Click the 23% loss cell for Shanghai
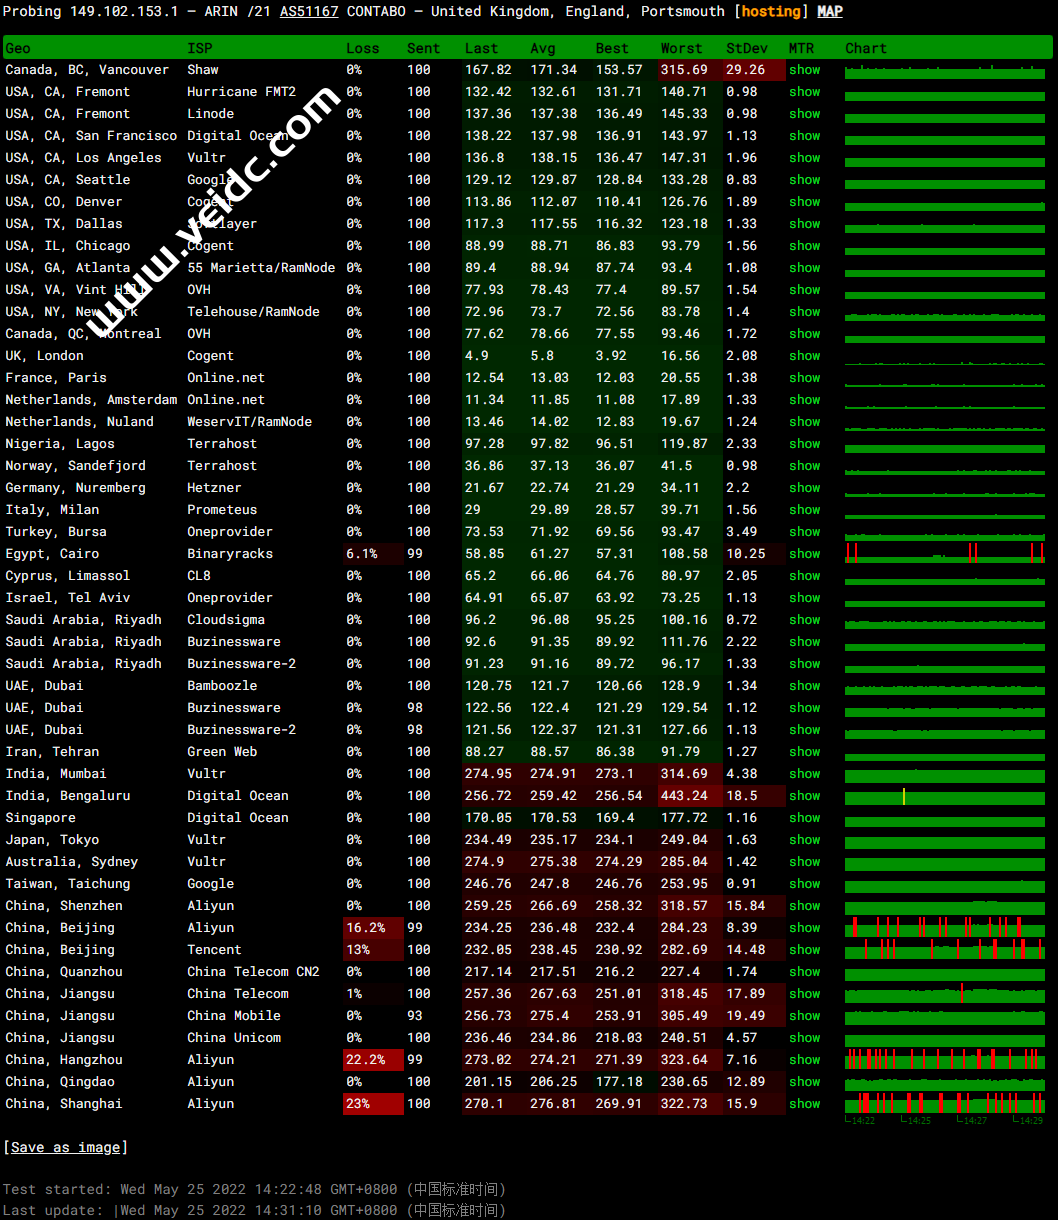Image resolution: width=1058 pixels, height=1220 pixels. tap(373, 1104)
